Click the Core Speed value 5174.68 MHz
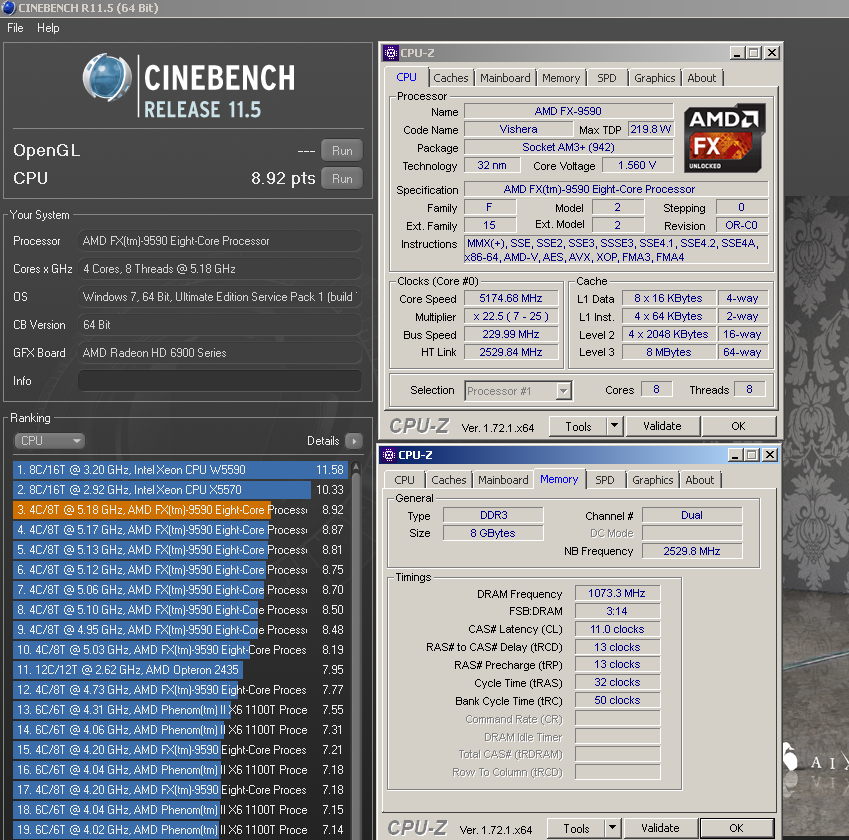The image size is (849, 840). pos(511,298)
